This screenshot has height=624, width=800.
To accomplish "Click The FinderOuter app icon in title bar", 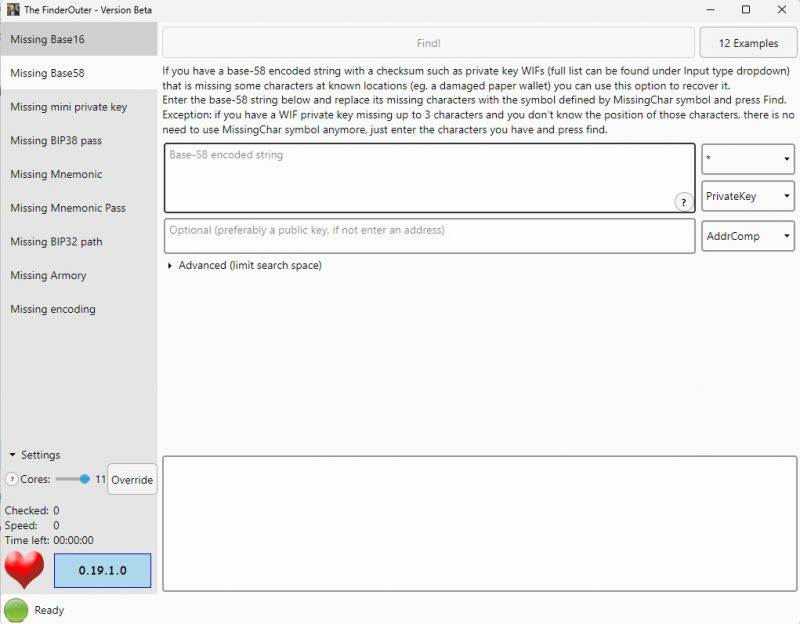I will point(12,9).
